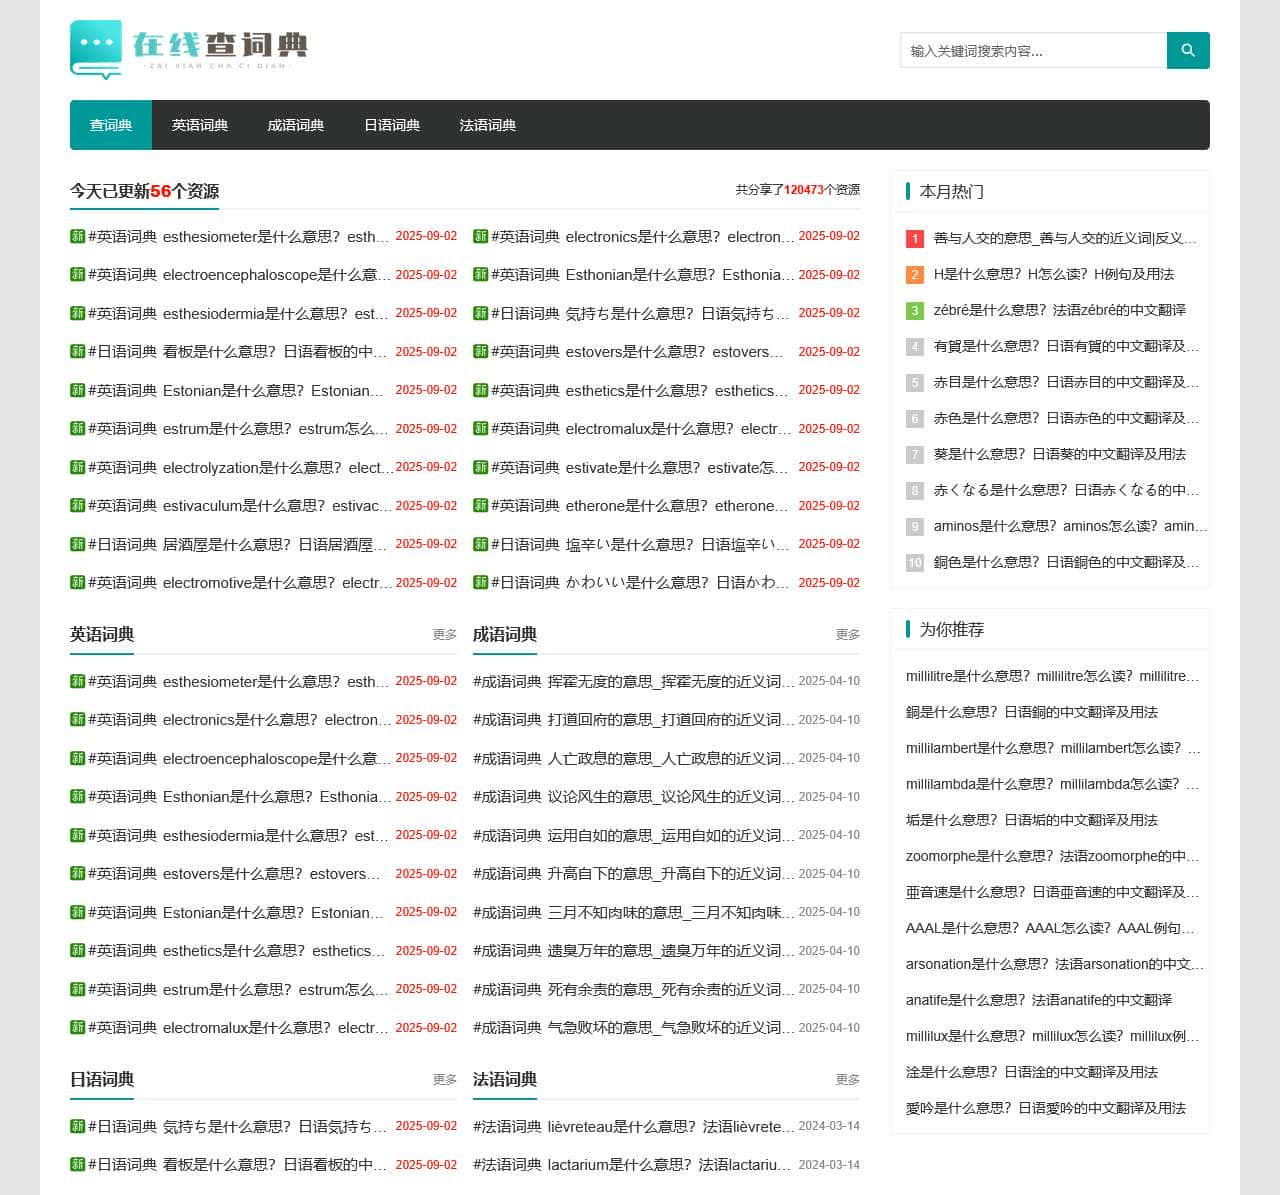Viewport: 1280px width, 1195px height.
Task: Go to 日语词典 navigation tab
Action: pos(392,125)
